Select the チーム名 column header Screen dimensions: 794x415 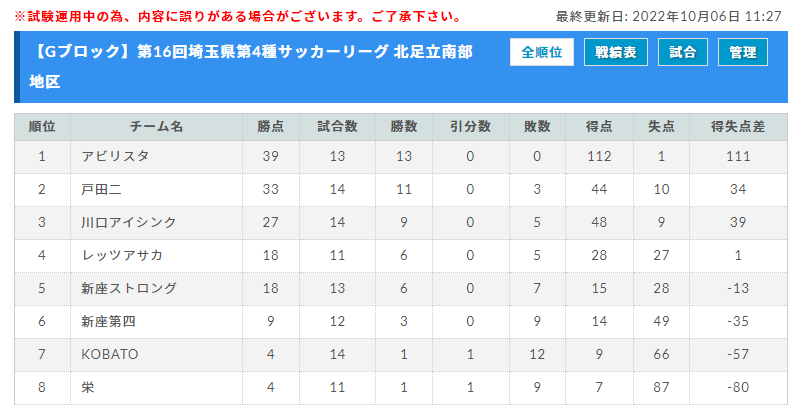coord(156,127)
